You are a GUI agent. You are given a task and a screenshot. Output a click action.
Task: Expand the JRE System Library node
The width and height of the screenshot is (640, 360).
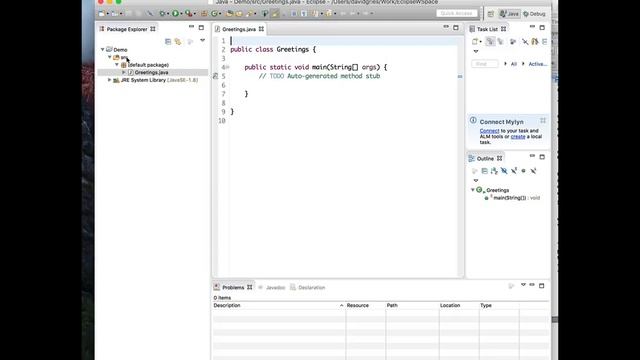coord(109,80)
